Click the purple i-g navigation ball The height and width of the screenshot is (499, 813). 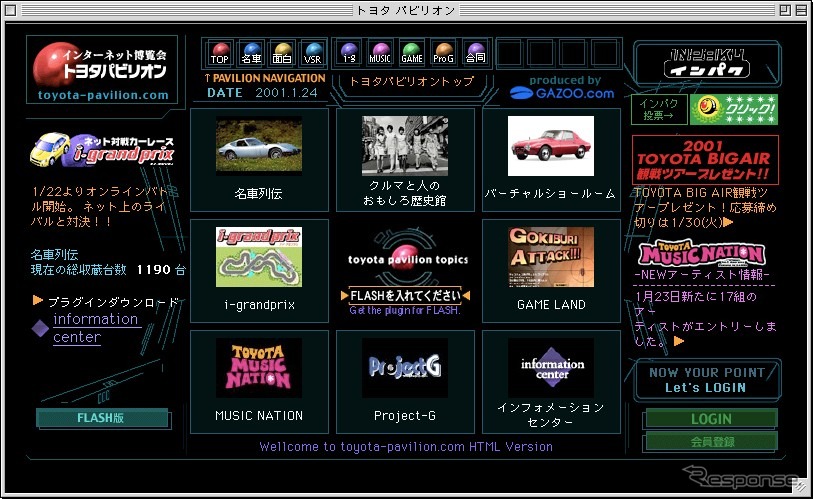[x=349, y=53]
